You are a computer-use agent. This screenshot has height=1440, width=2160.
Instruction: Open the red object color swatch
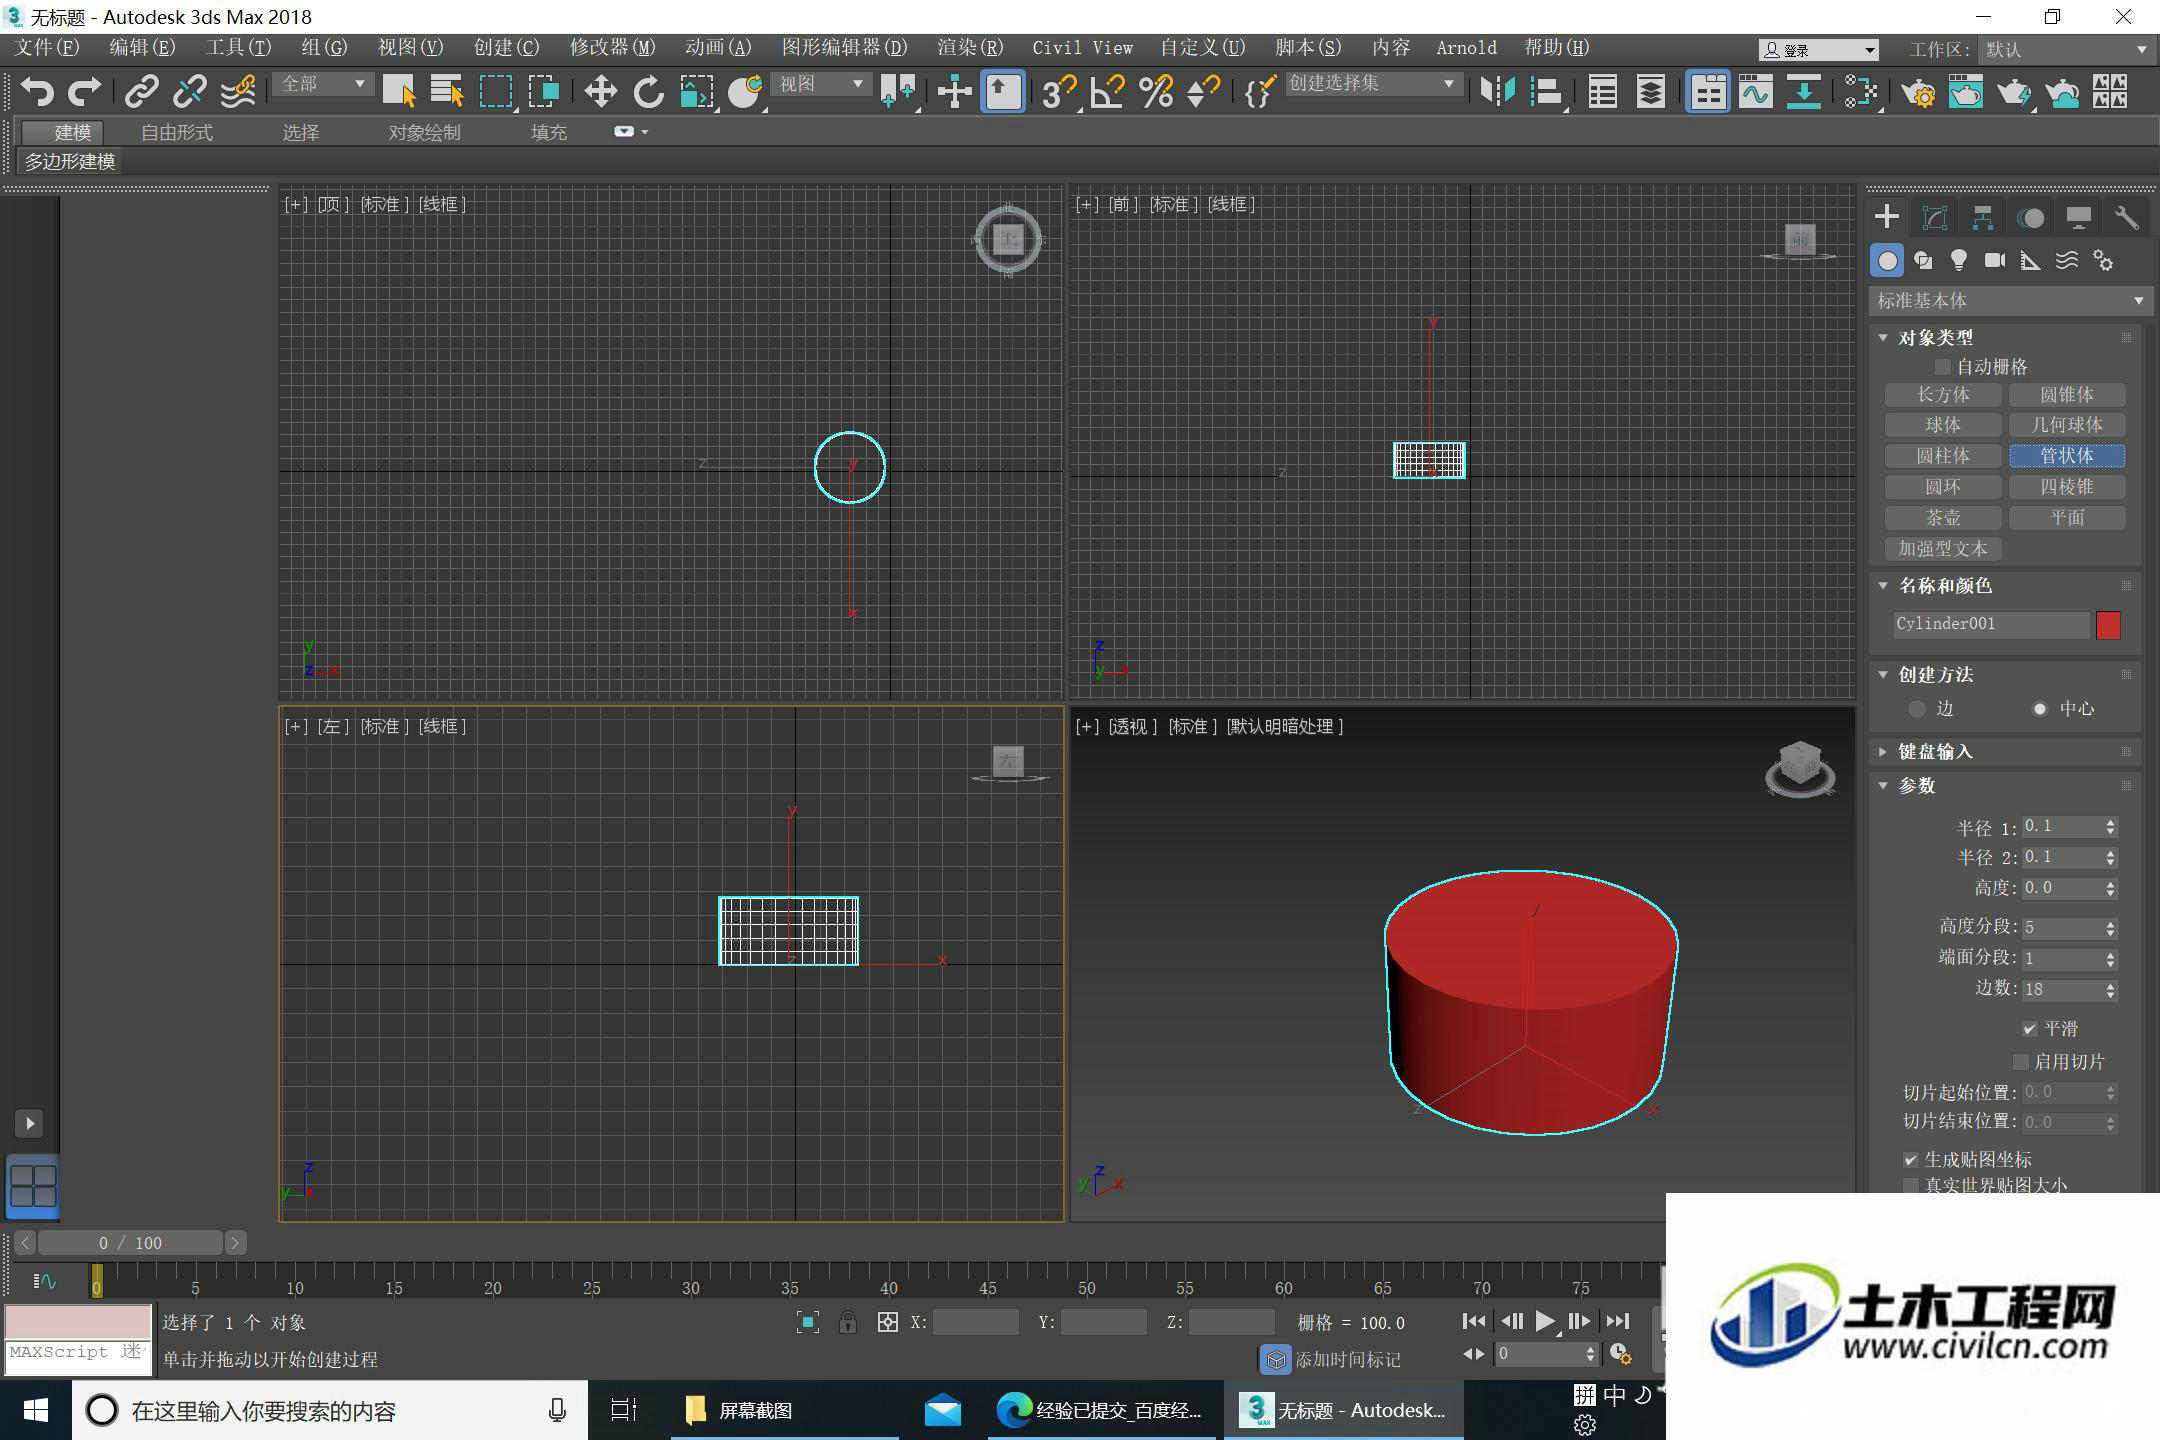pyautogui.click(x=2108, y=625)
